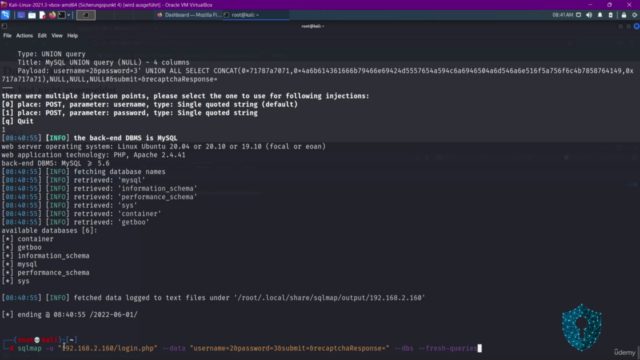Screen dimensions: 640x360
Task: Click 'web application technology: PHP, Apache 2.4.41'
Action: point(93,155)
